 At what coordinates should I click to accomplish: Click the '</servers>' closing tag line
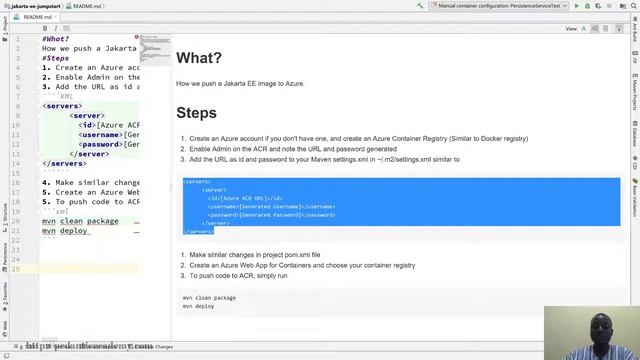point(64,164)
